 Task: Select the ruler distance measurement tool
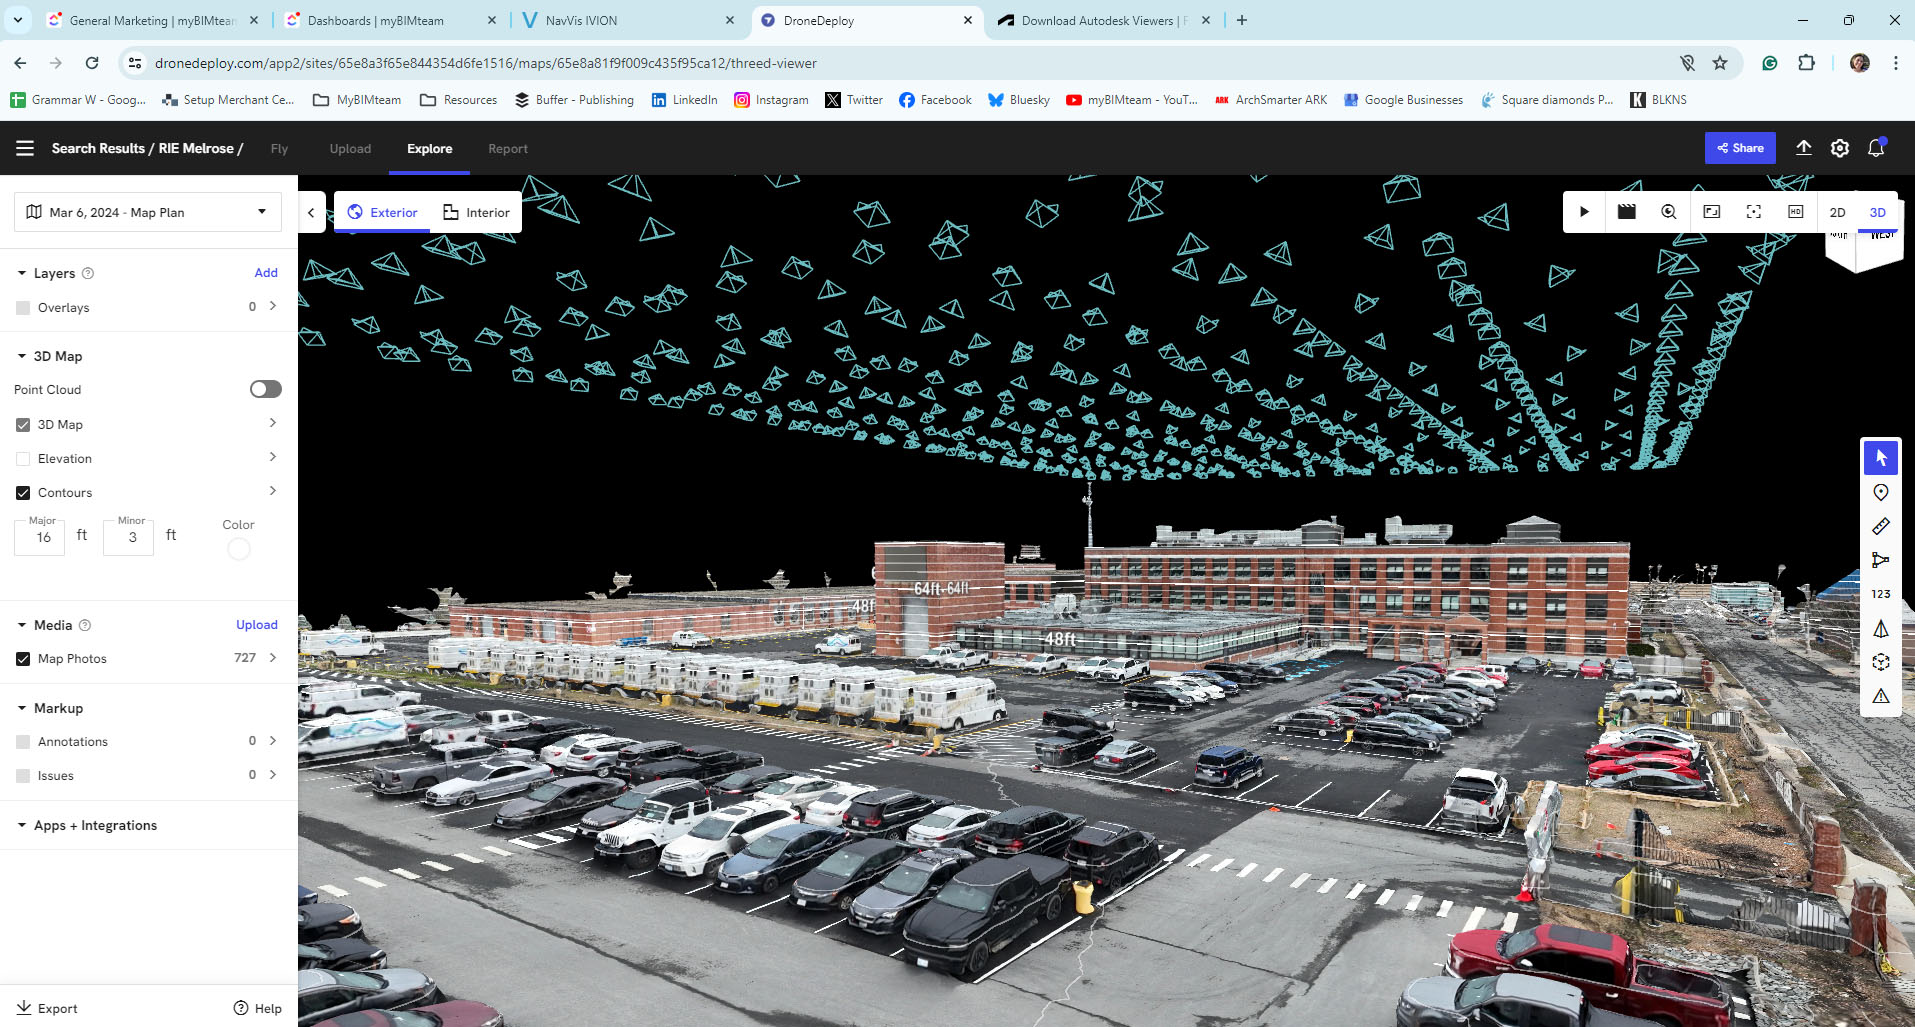coord(1880,526)
